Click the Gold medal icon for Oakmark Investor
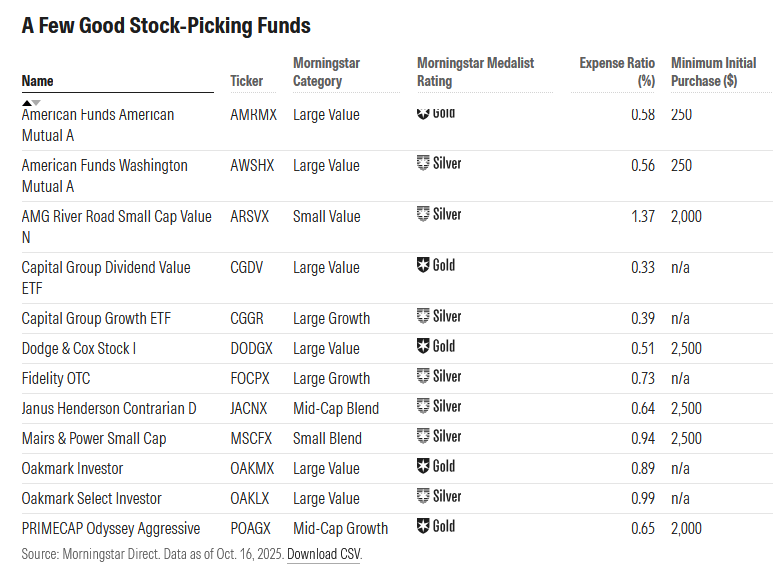The width and height of the screenshot is (773, 577). click(x=423, y=466)
